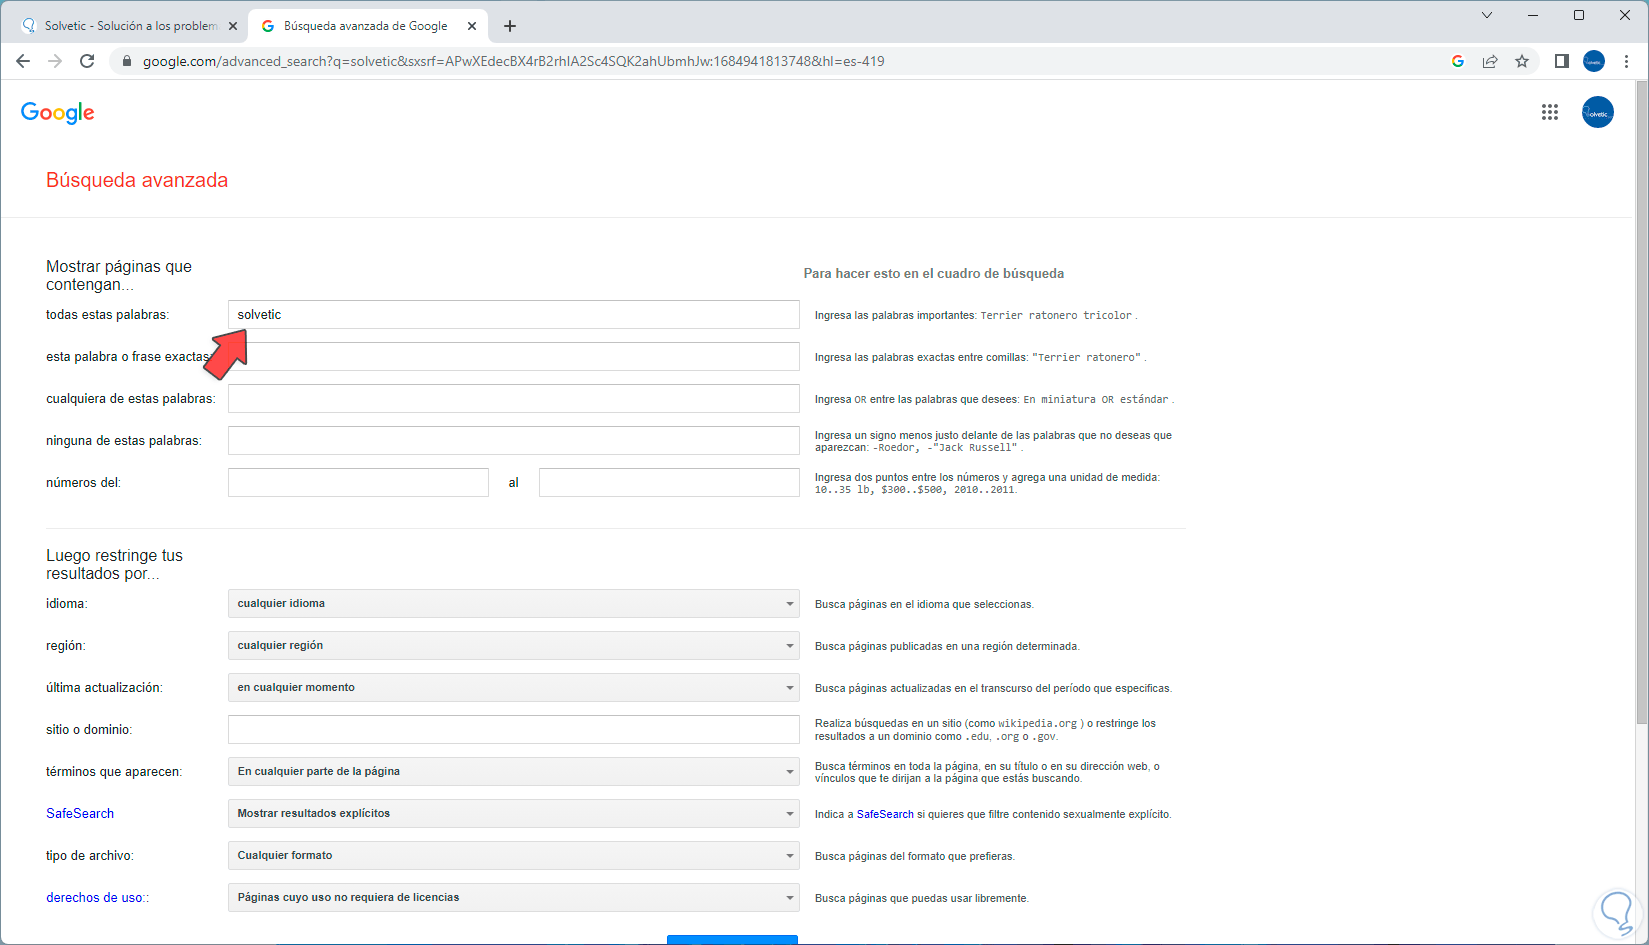Expand the región dropdown
The height and width of the screenshot is (945, 1649).
pos(514,646)
